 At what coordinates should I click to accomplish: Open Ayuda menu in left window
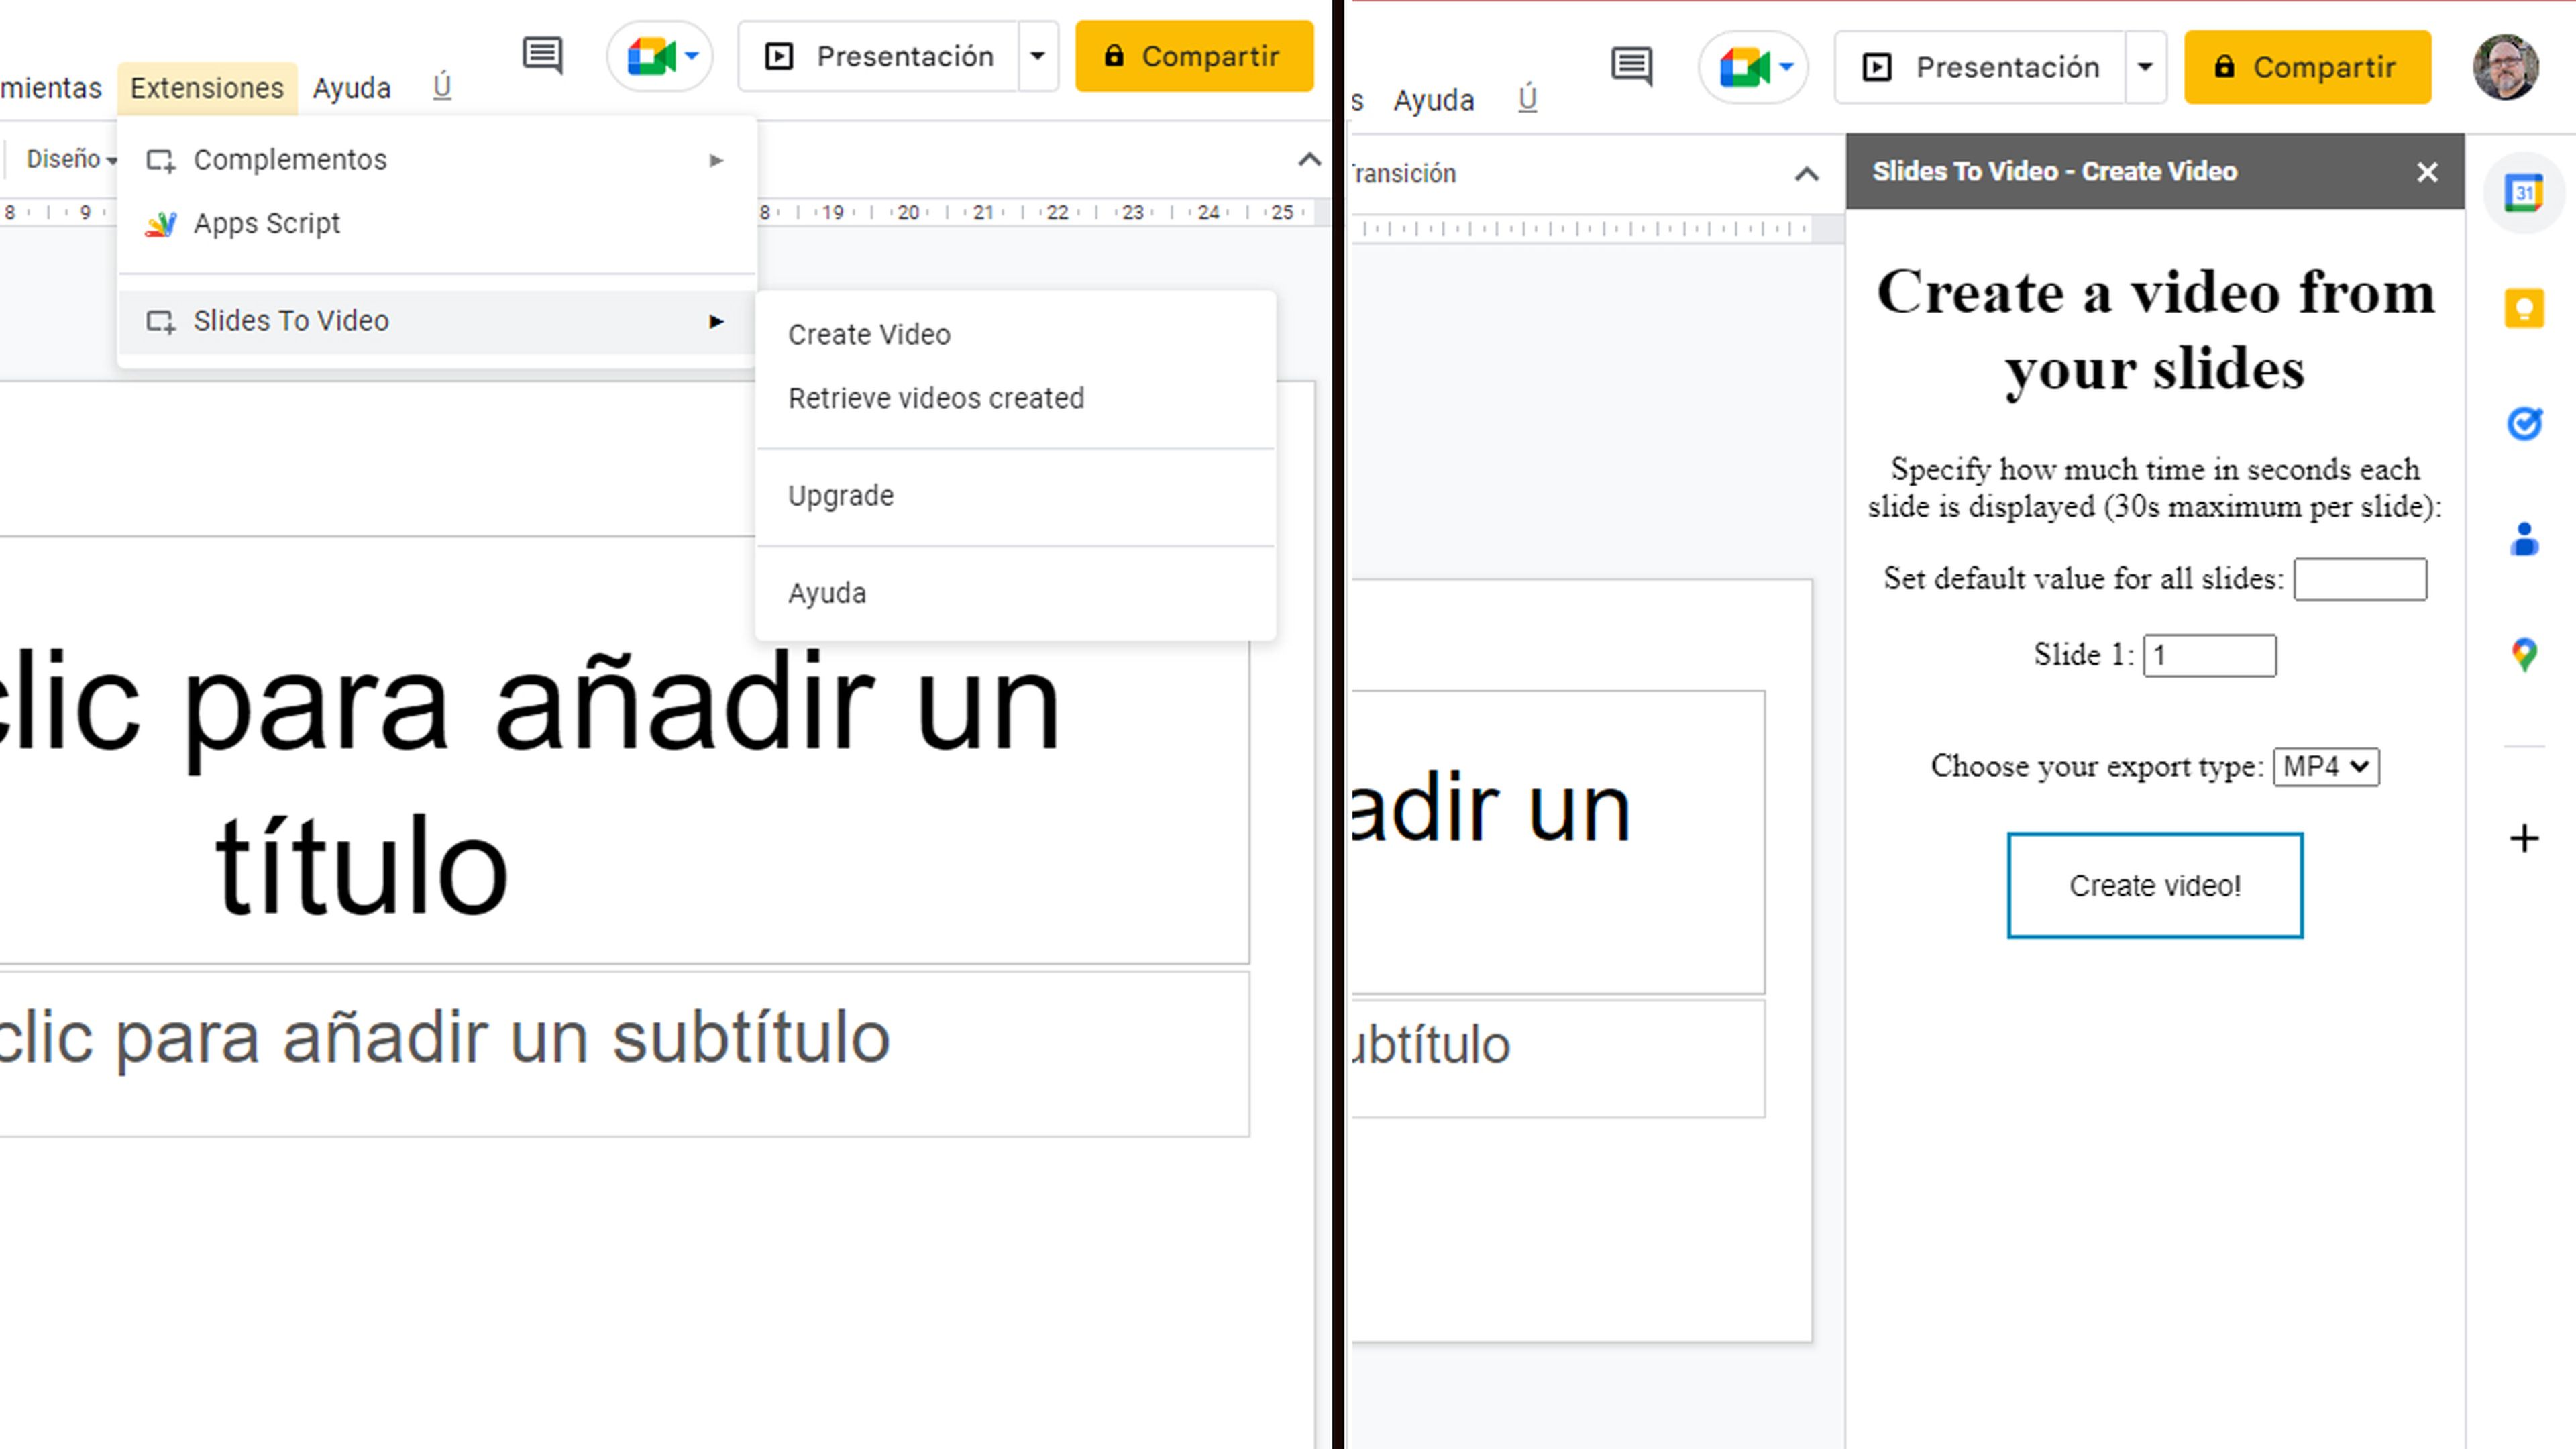click(351, 88)
